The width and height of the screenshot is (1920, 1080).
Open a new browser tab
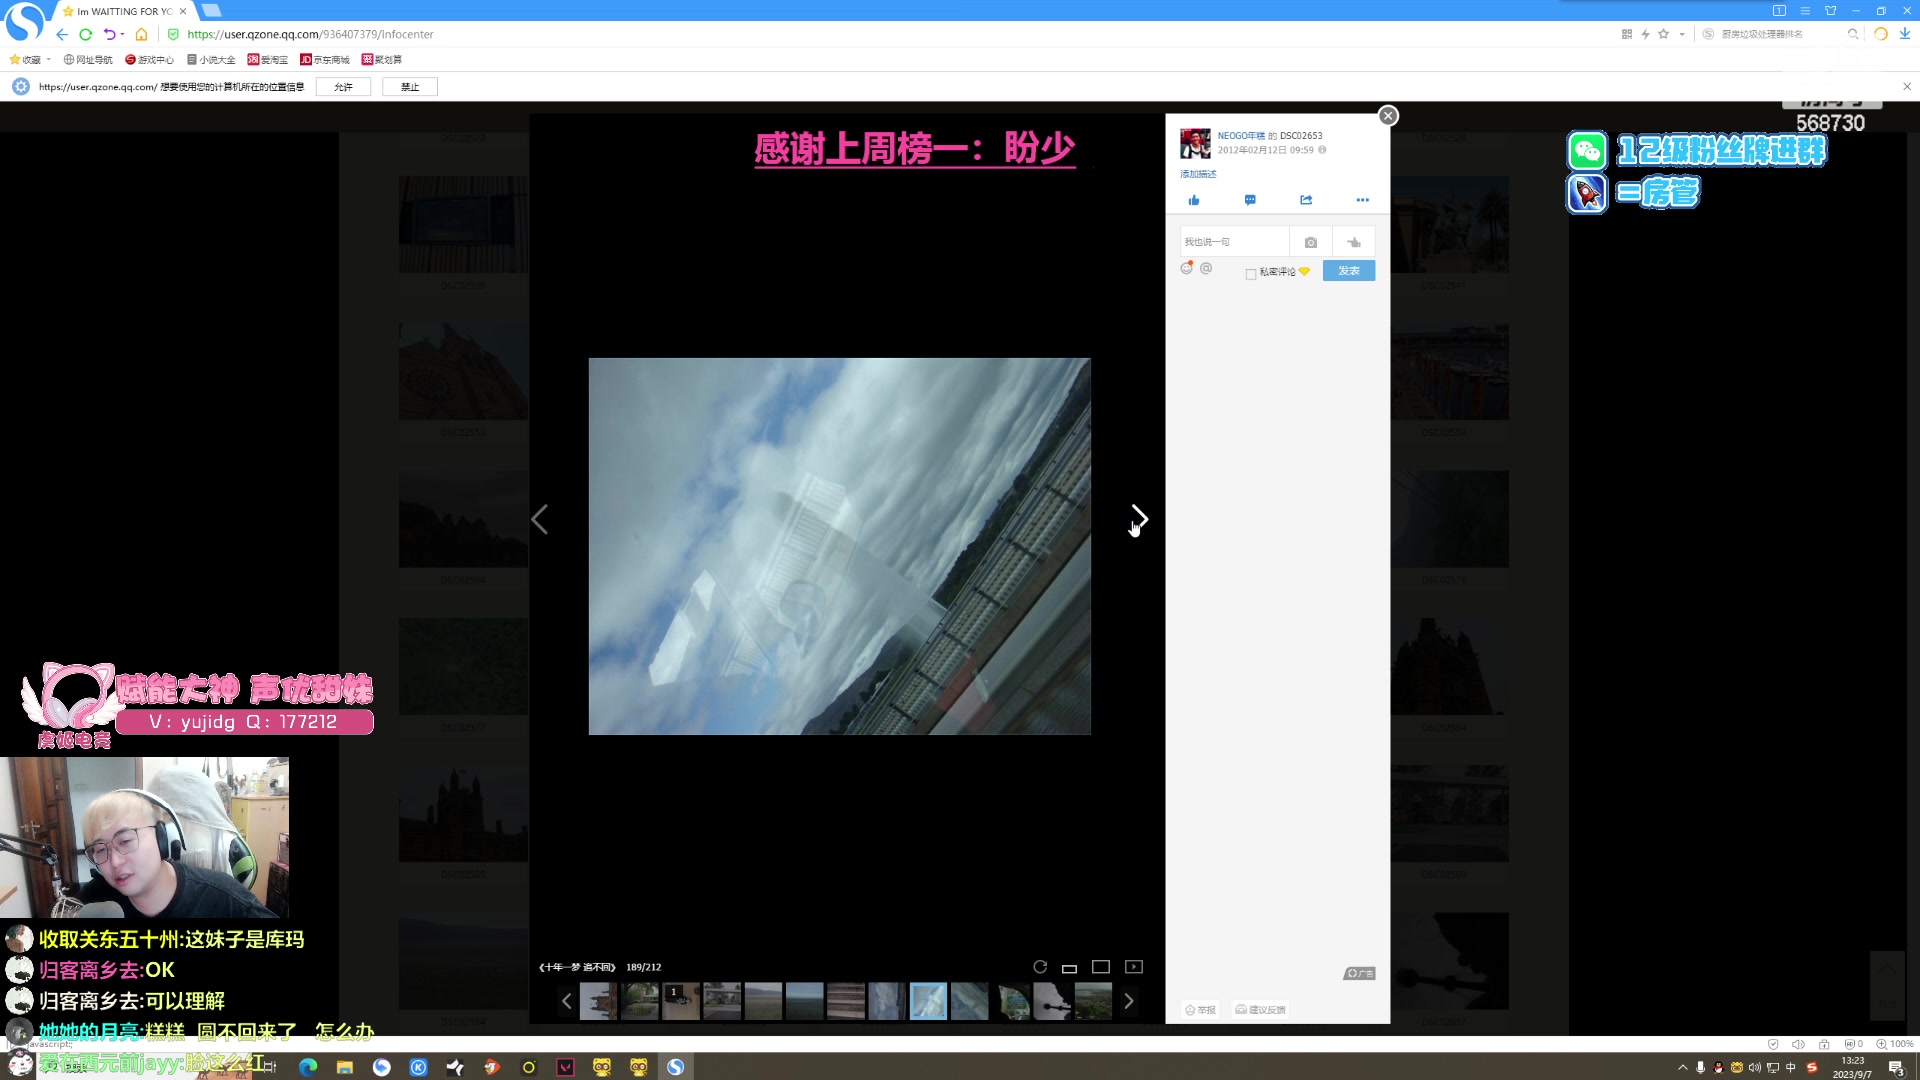[211, 10]
